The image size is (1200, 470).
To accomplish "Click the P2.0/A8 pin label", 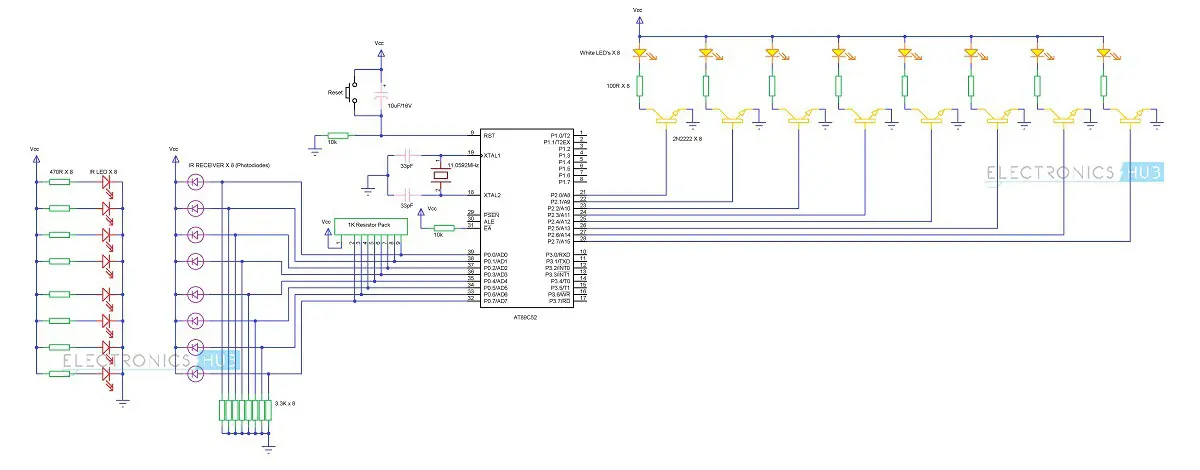I will pos(559,193).
